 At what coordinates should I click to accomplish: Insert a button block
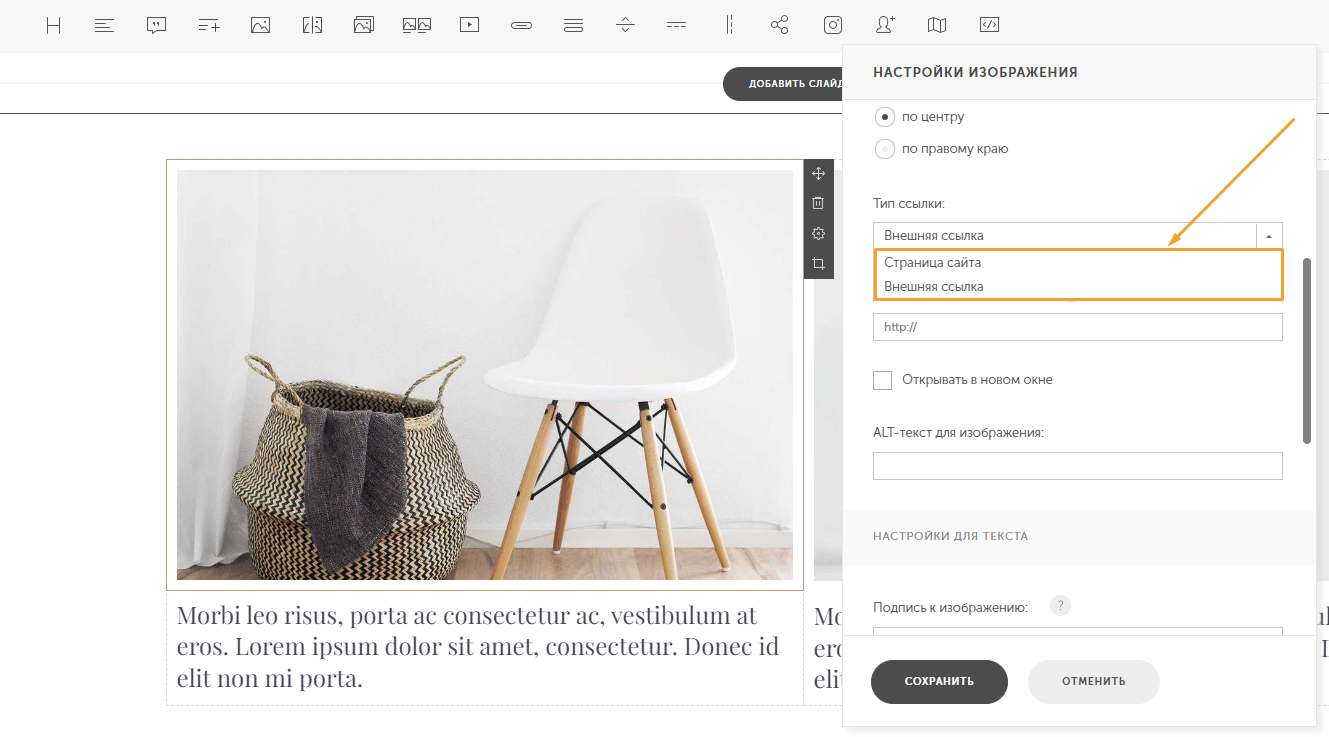click(x=521, y=26)
